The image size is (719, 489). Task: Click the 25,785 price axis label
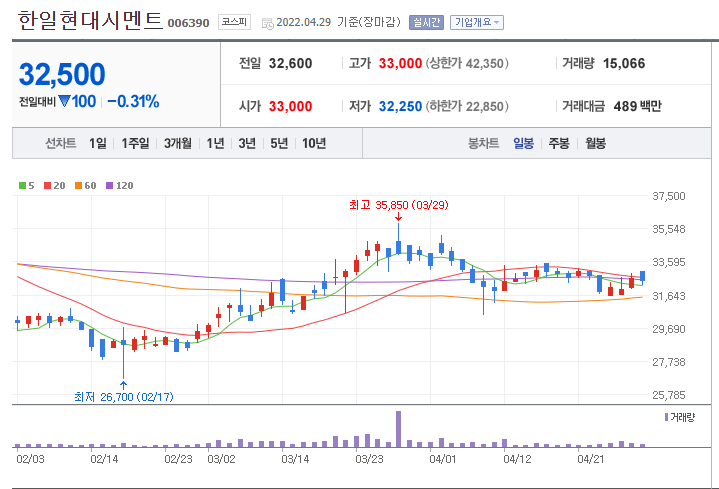[x=669, y=395]
